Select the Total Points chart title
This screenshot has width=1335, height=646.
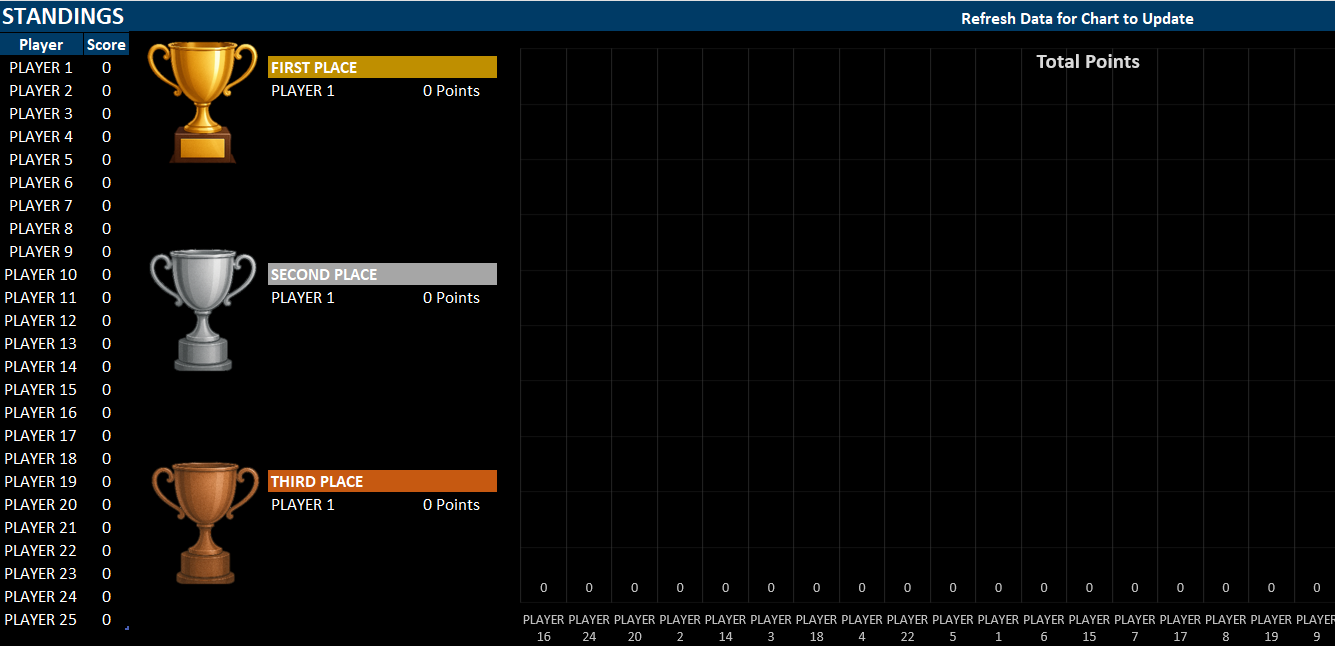(1088, 61)
